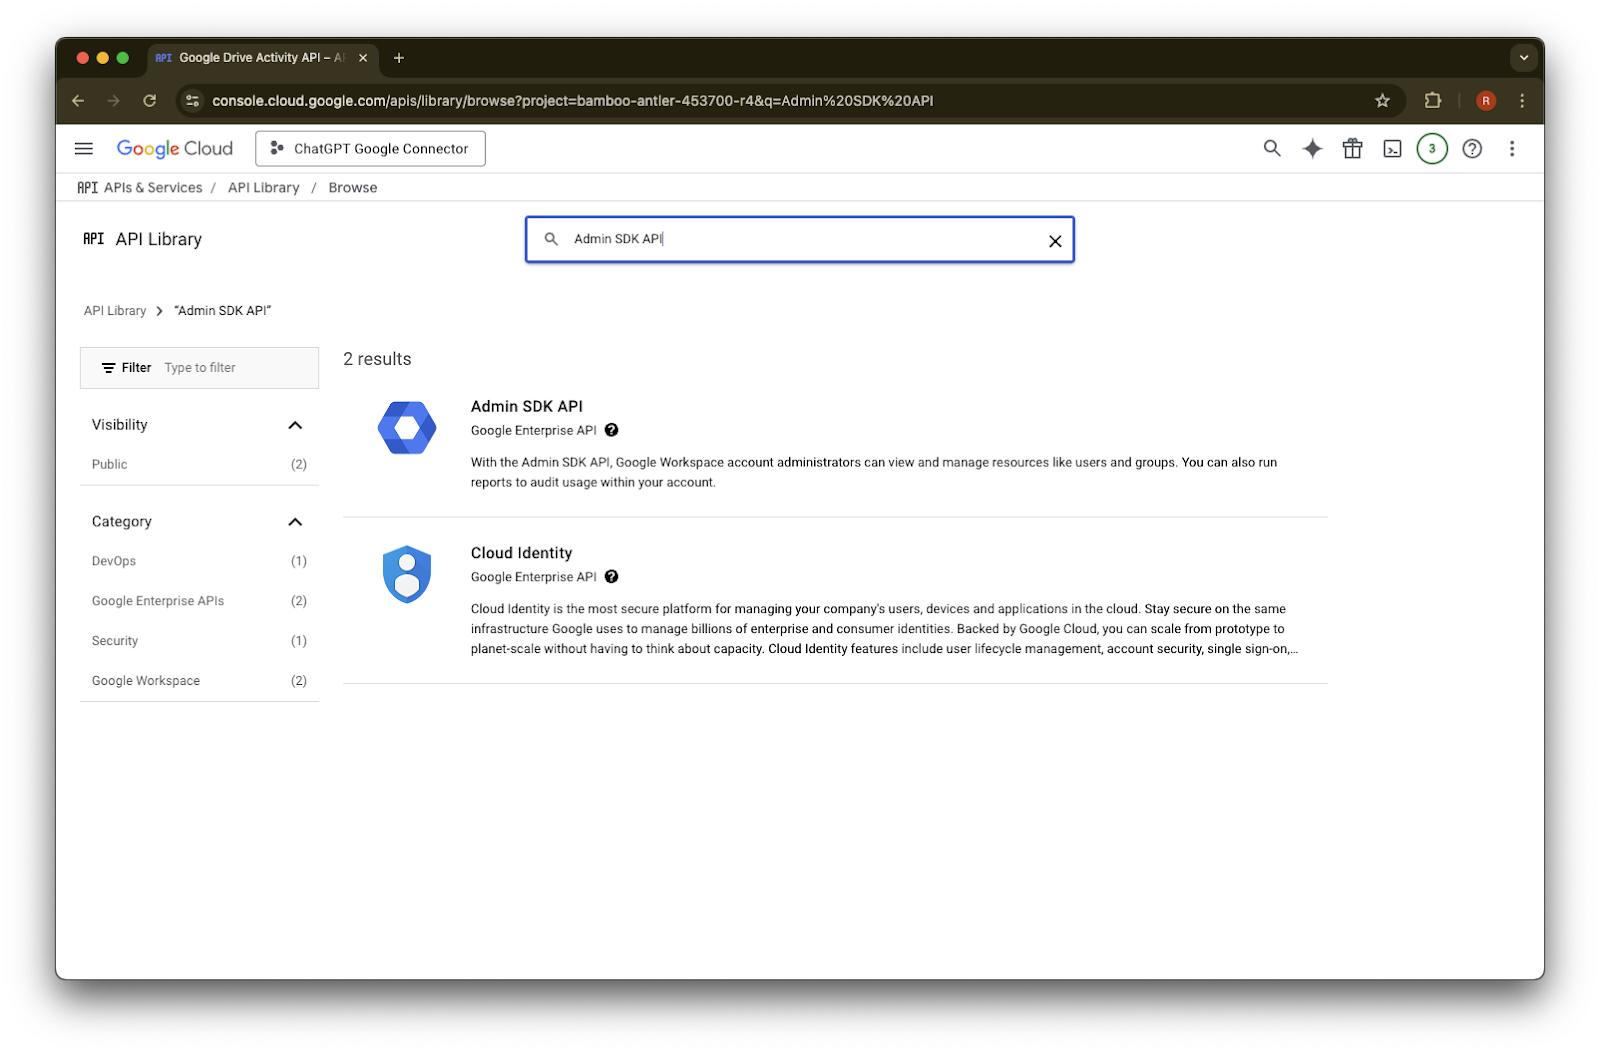
Task: Close the Google Drive Activity API tab
Action: 363,58
